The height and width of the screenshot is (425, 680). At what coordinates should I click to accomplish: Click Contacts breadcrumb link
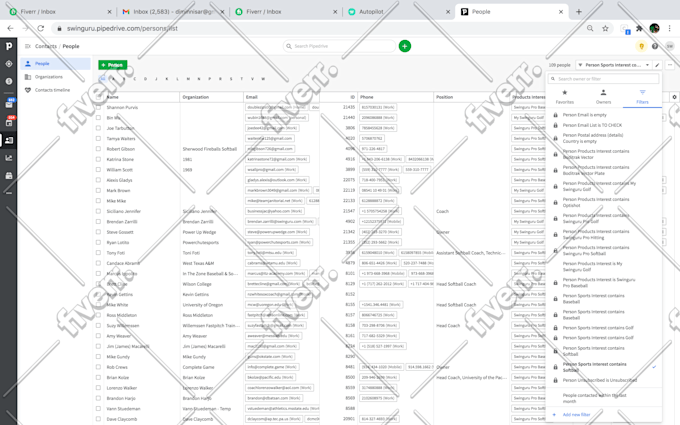coord(46,46)
